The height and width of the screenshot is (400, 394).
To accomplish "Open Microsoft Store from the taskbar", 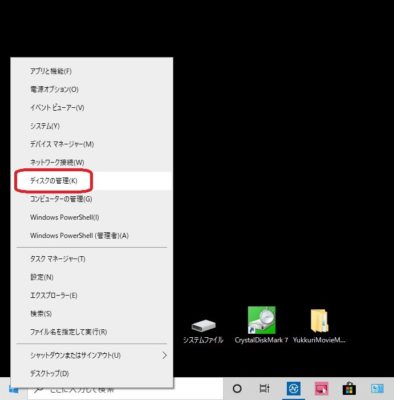I will [x=349, y=389].
